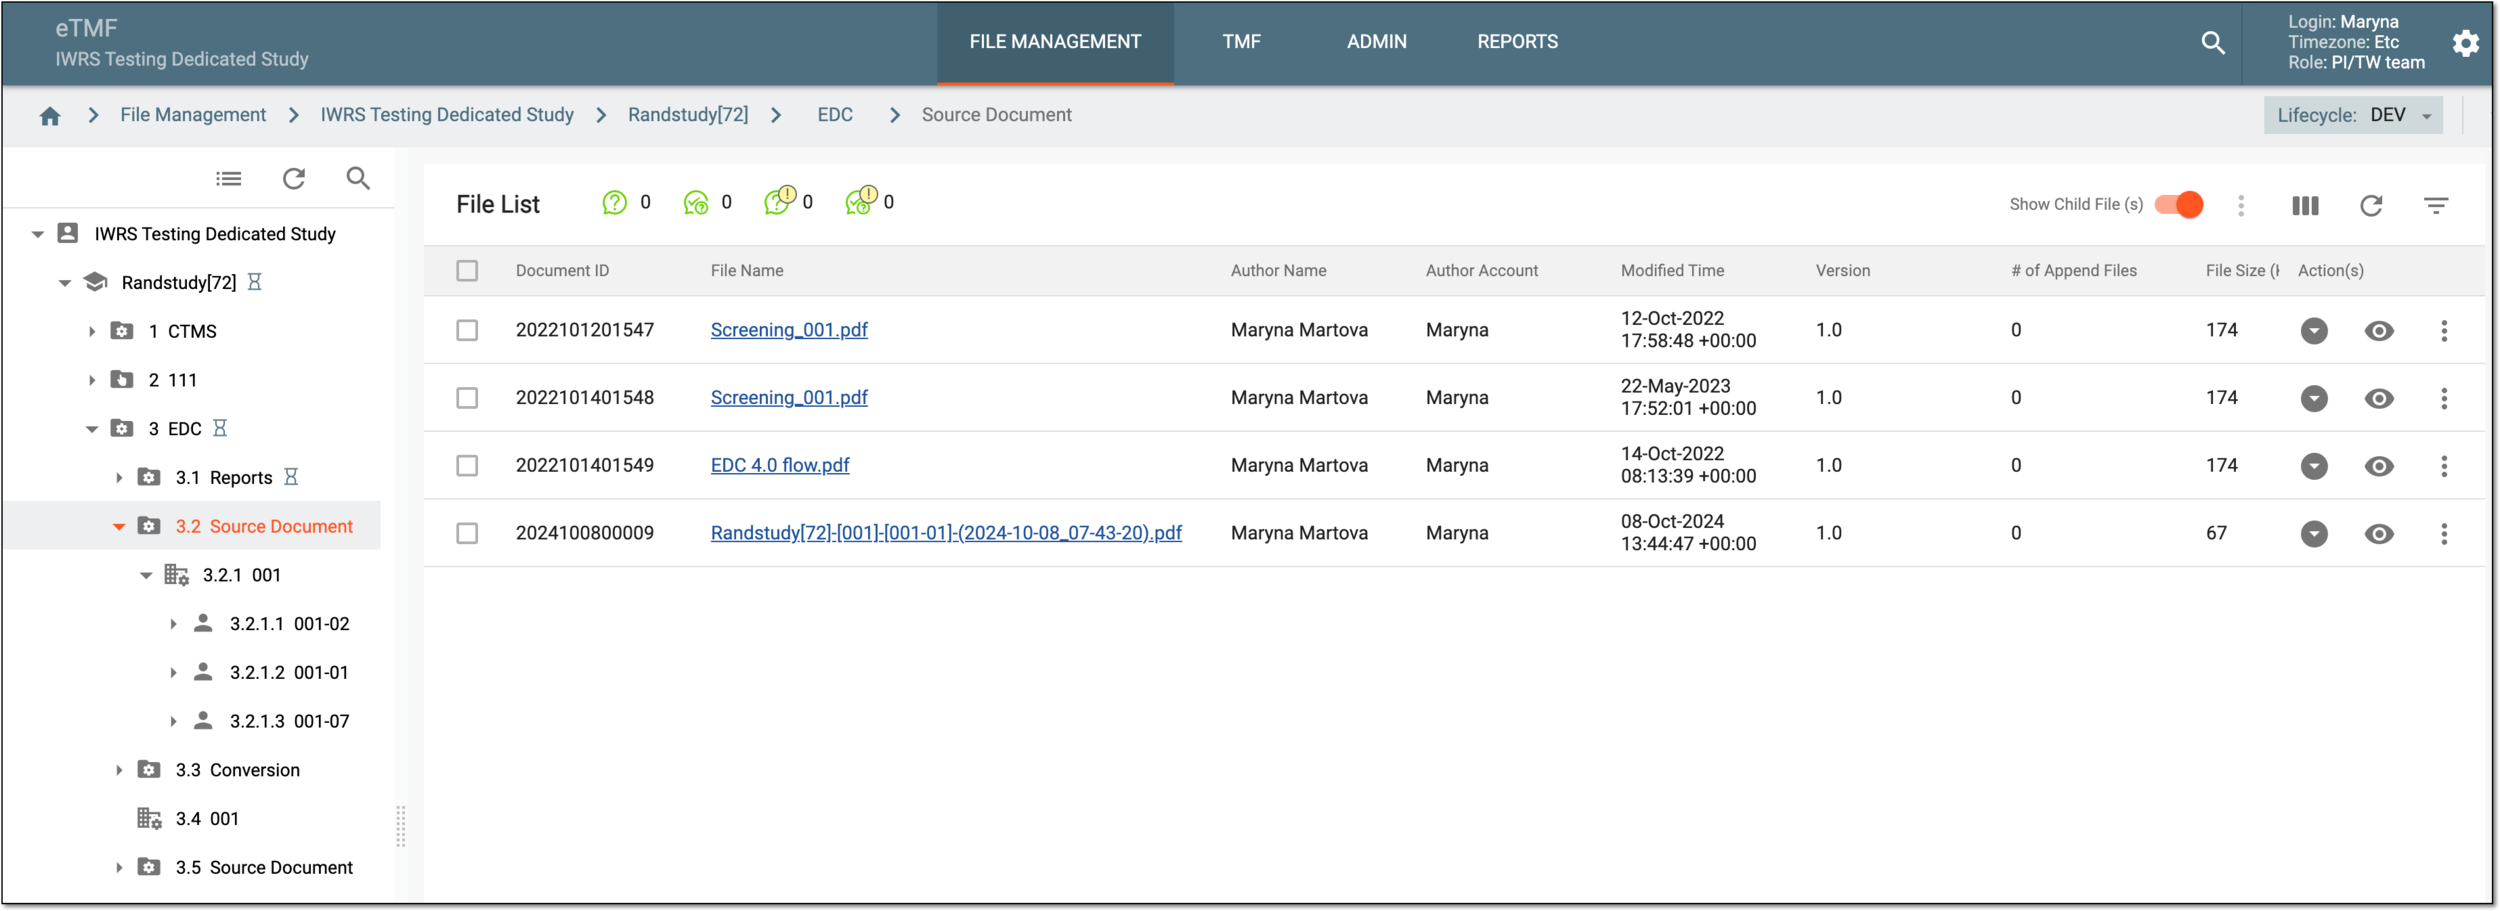Screen dimensions: 2500x911
Task: Preview EDC 4.0 flow.pdf with eye icon
Action: pos(2379,467)
